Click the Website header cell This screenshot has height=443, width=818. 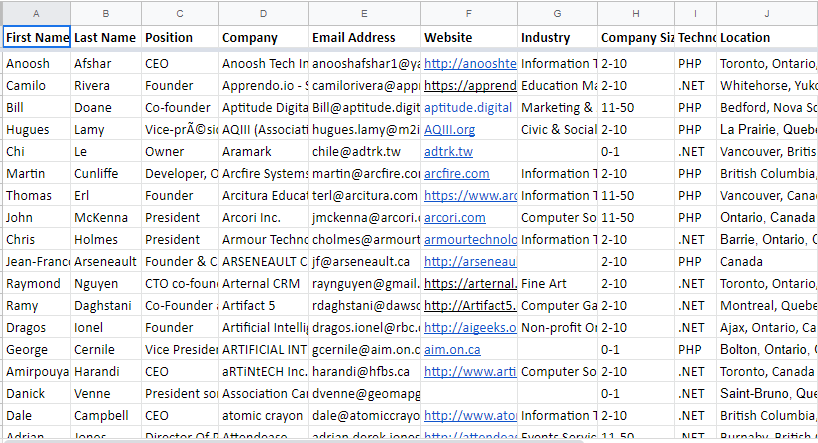(469, 38)
